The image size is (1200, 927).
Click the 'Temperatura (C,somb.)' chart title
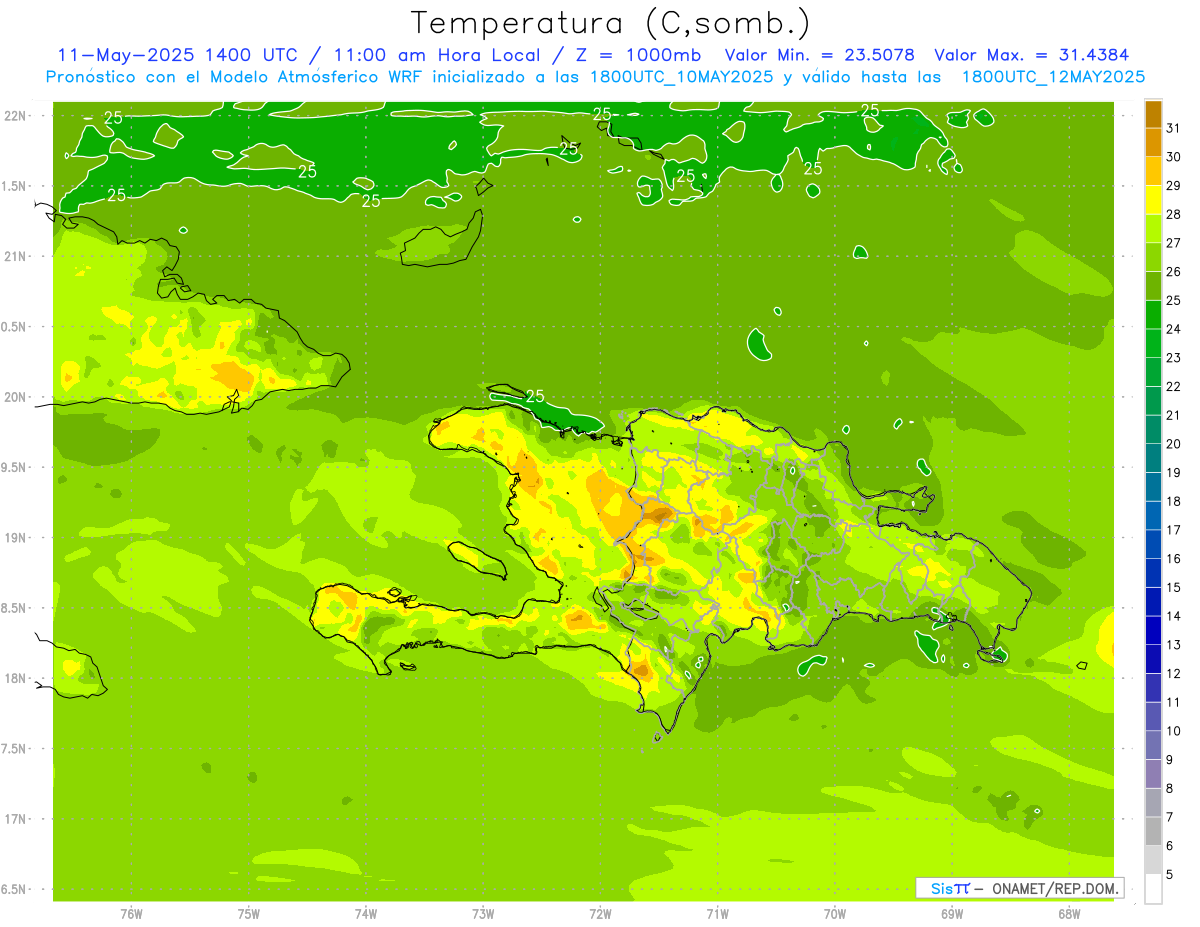click(x=611, y=23)
